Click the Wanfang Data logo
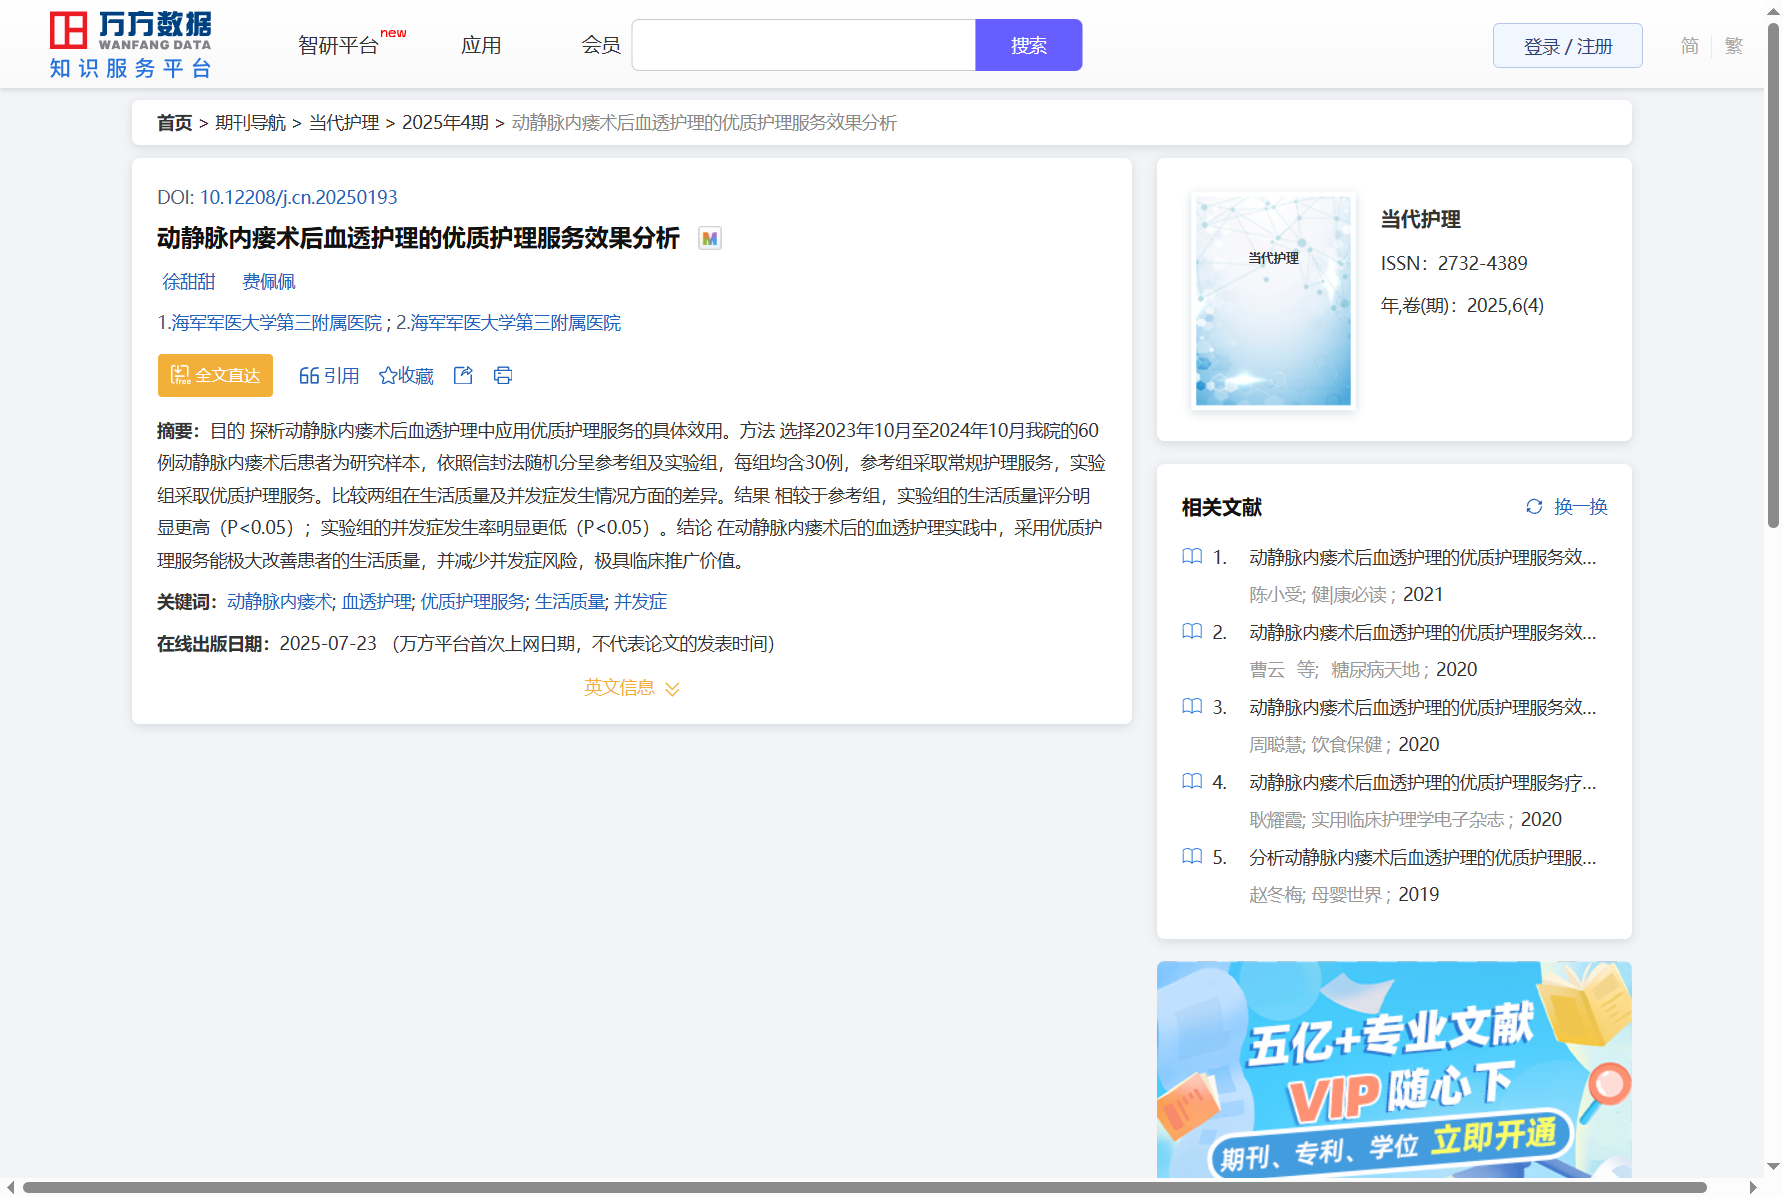This screenshot has width=1783, height=1197. (130, 45)
